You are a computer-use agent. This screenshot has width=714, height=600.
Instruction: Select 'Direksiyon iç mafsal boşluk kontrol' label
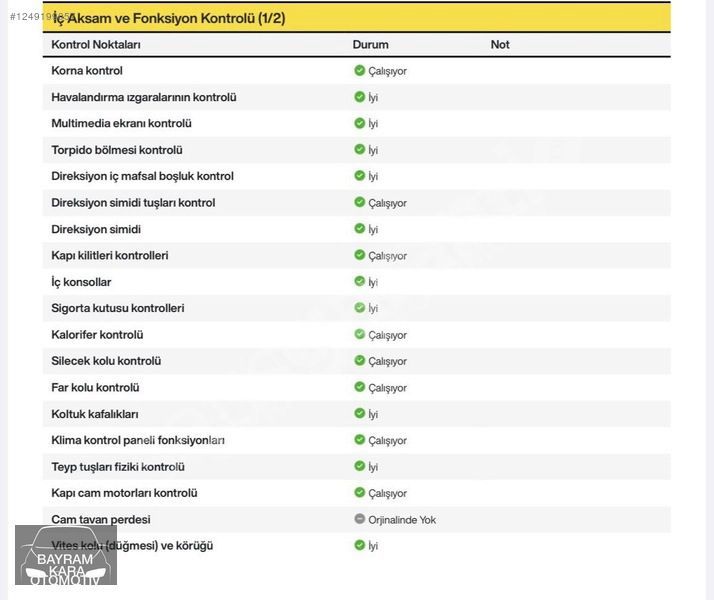(x=143, y=176)
